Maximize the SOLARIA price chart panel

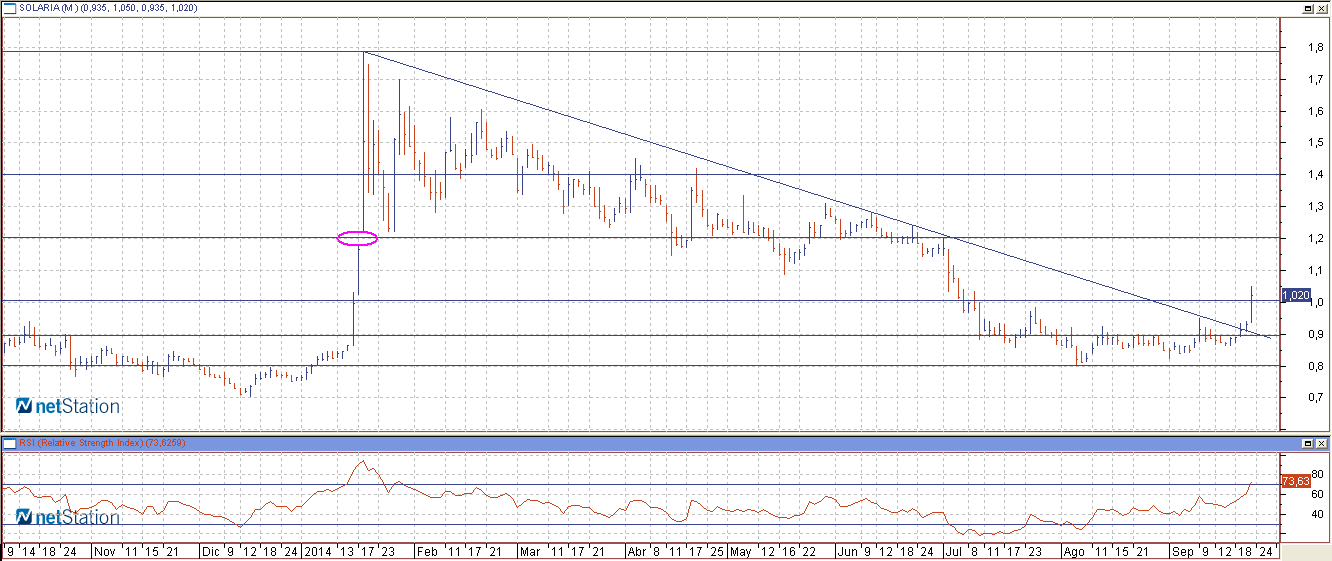click(1308, 7)
